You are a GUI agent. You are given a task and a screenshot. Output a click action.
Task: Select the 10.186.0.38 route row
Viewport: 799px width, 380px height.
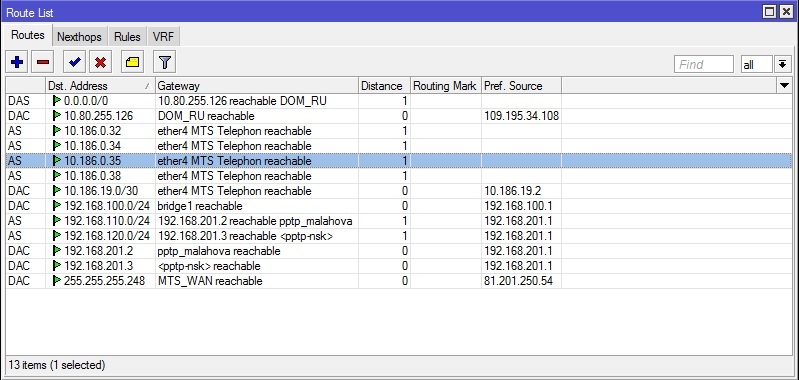398,176
